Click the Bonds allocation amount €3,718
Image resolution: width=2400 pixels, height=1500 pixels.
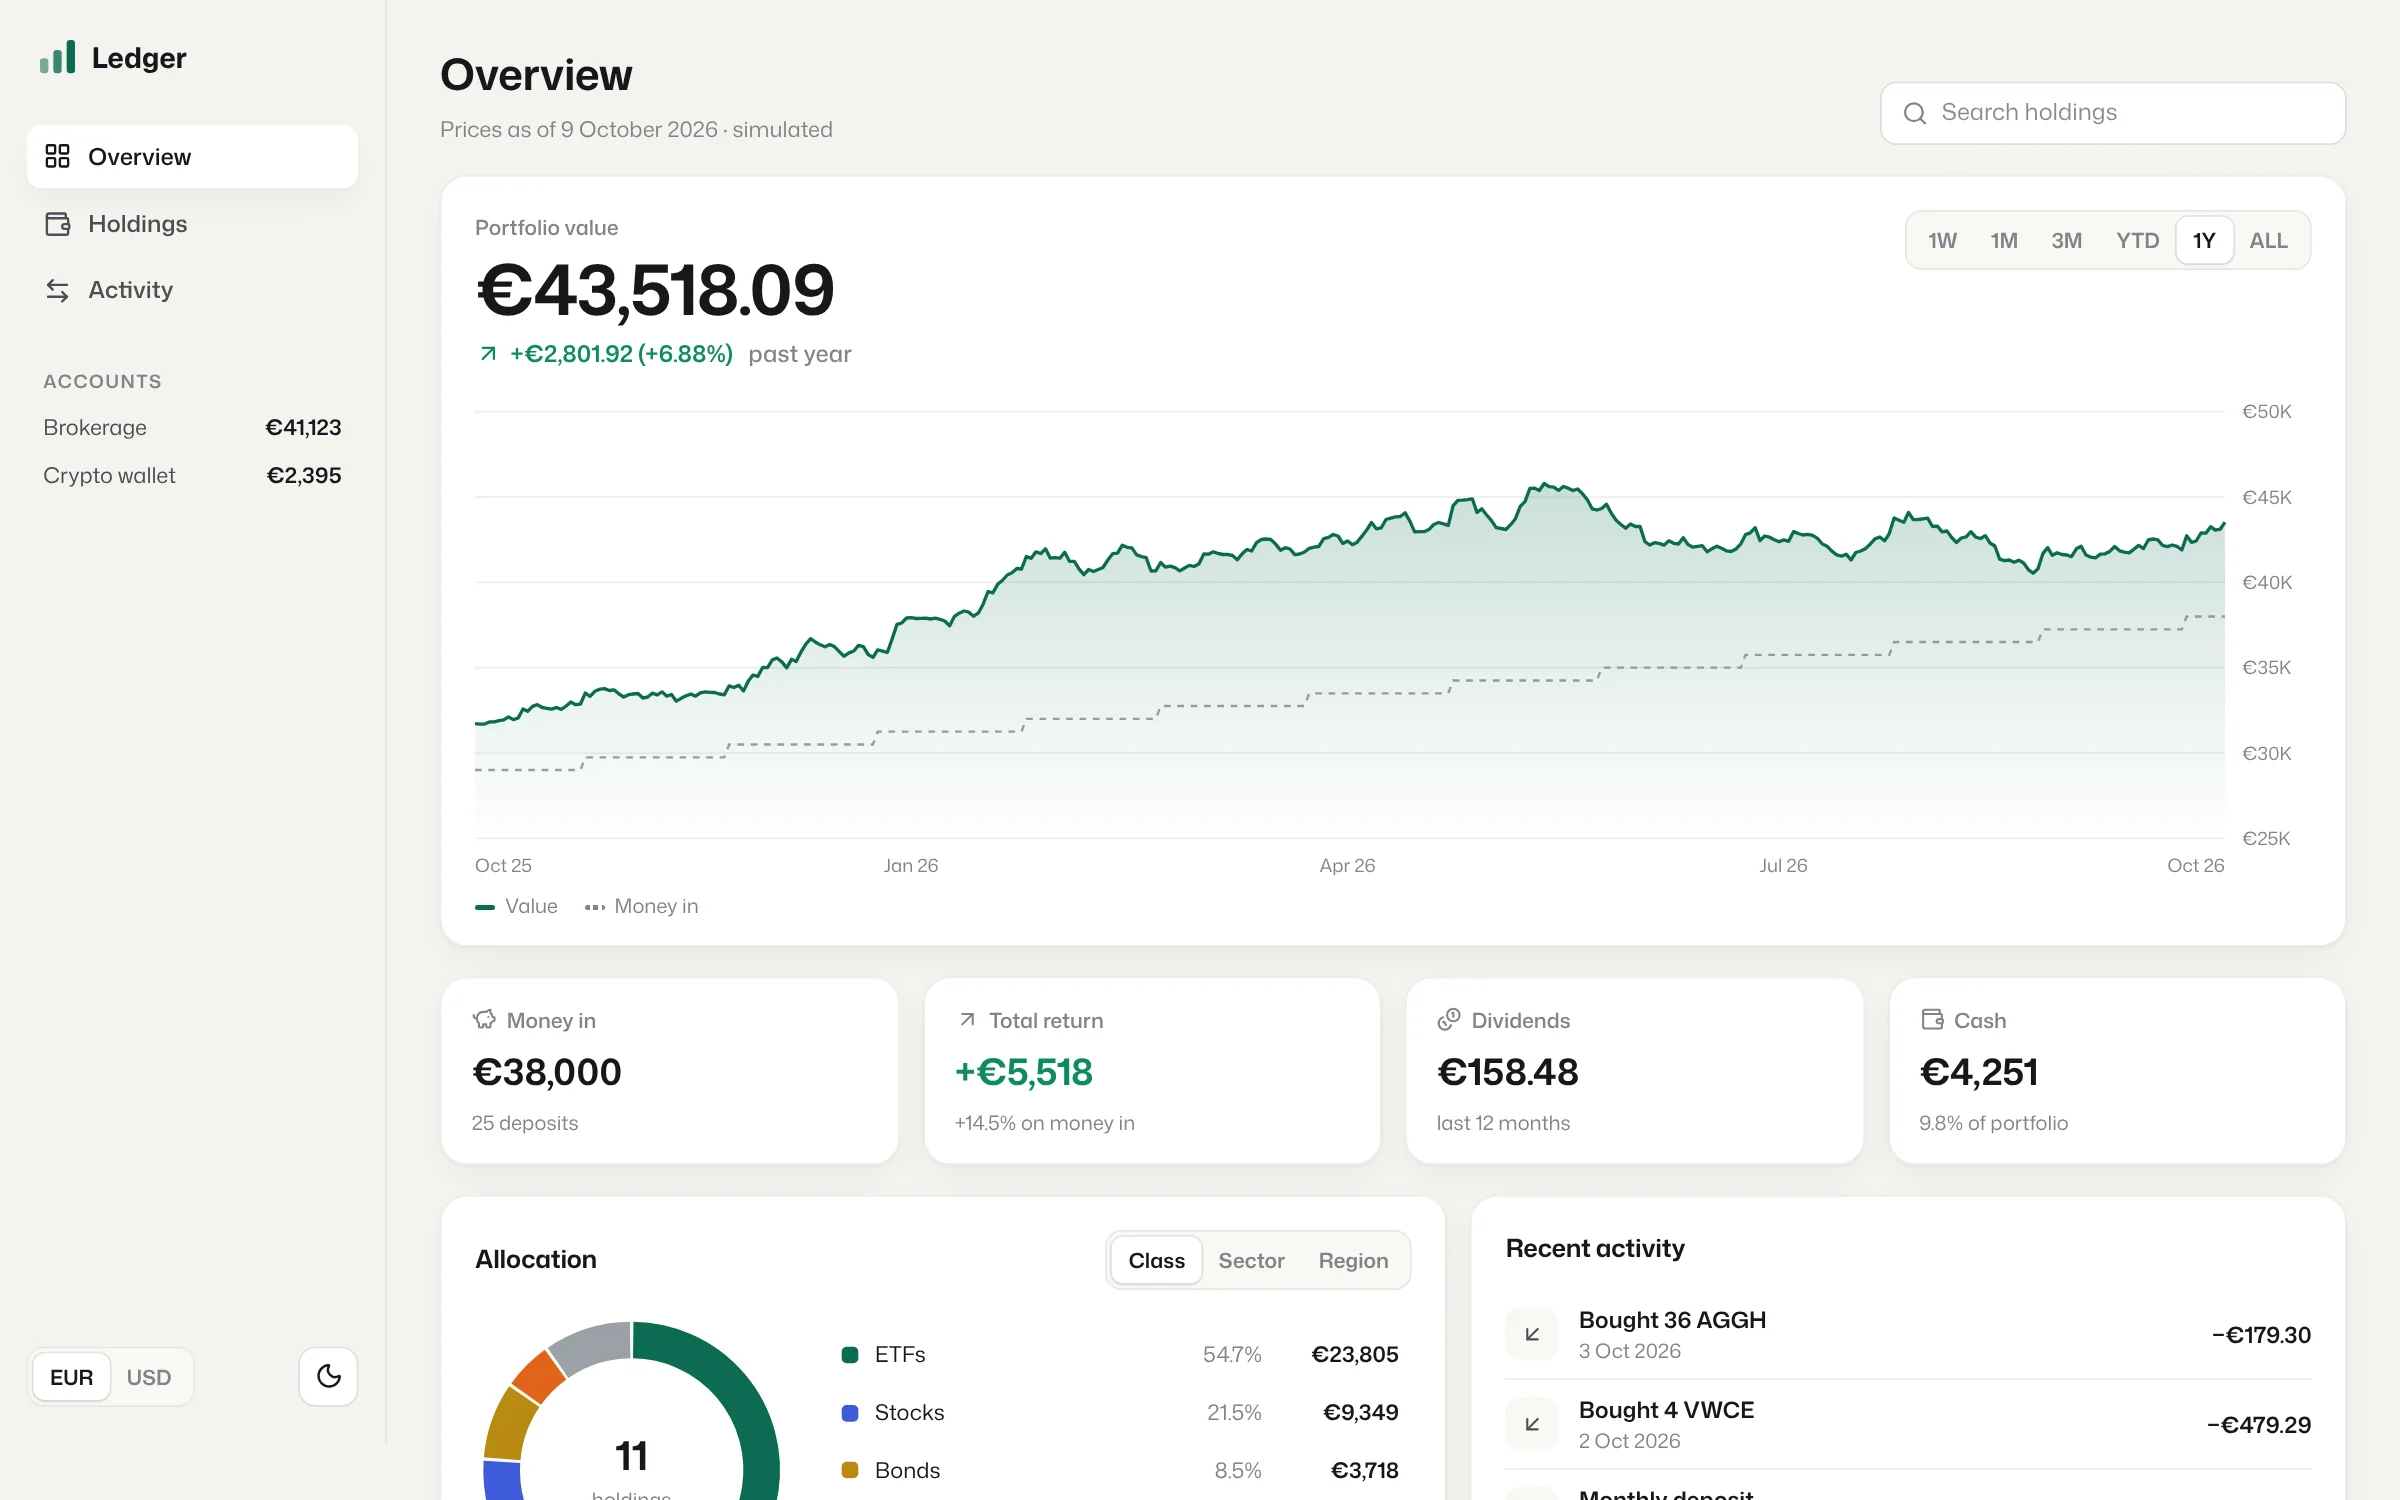click(x=1364, y=1470)
